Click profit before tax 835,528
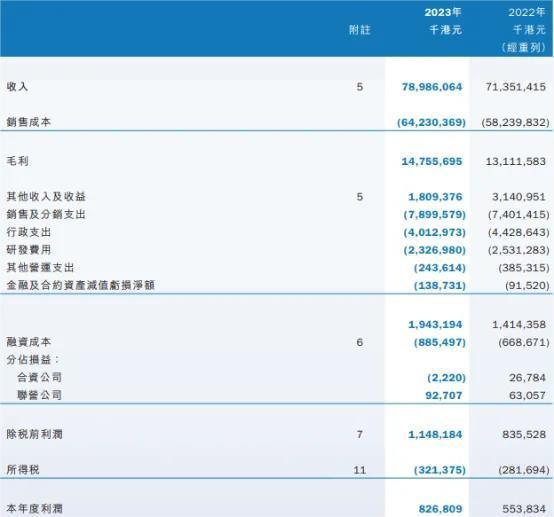 [x=524, y=435]
